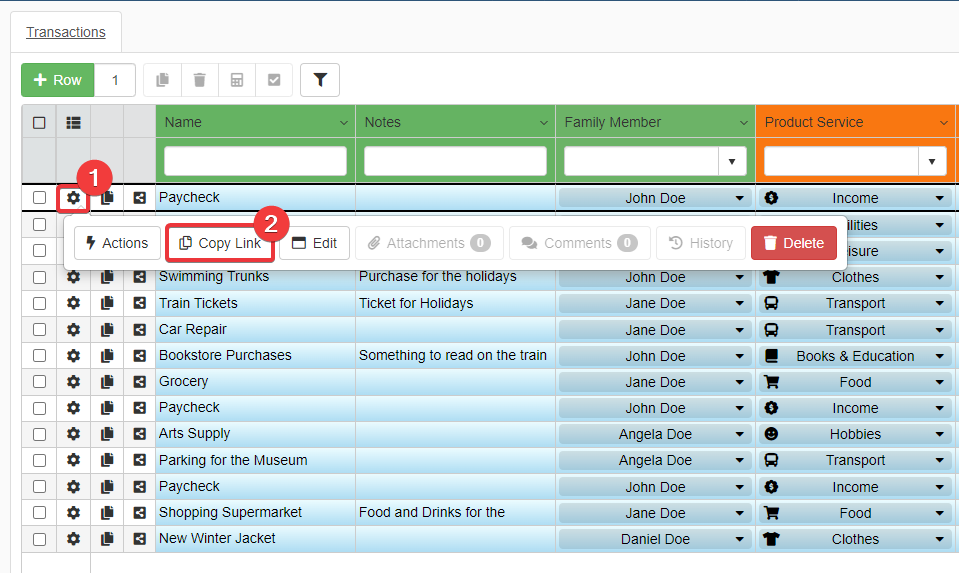The image size is (959, 573).
Task: Click the calculator icon in toolbar
Action: point(237,80)
